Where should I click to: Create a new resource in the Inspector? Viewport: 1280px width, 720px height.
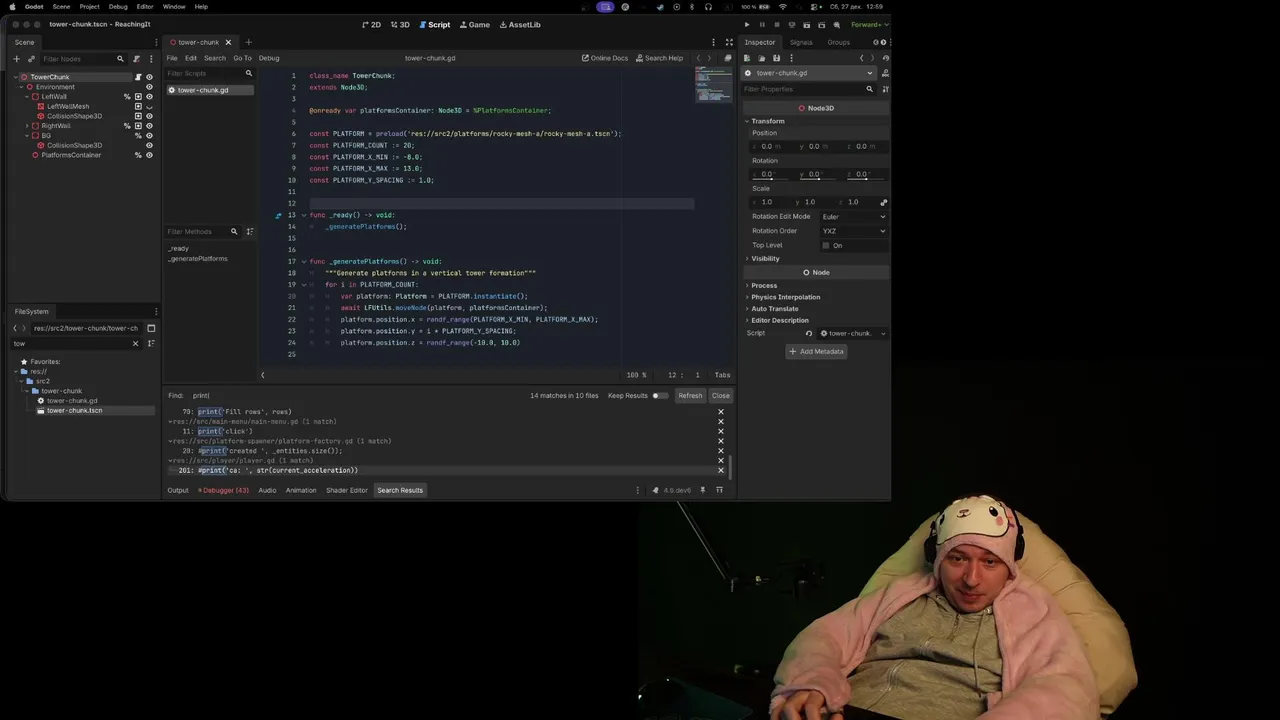pyautogui.click(x=748, y=58)
